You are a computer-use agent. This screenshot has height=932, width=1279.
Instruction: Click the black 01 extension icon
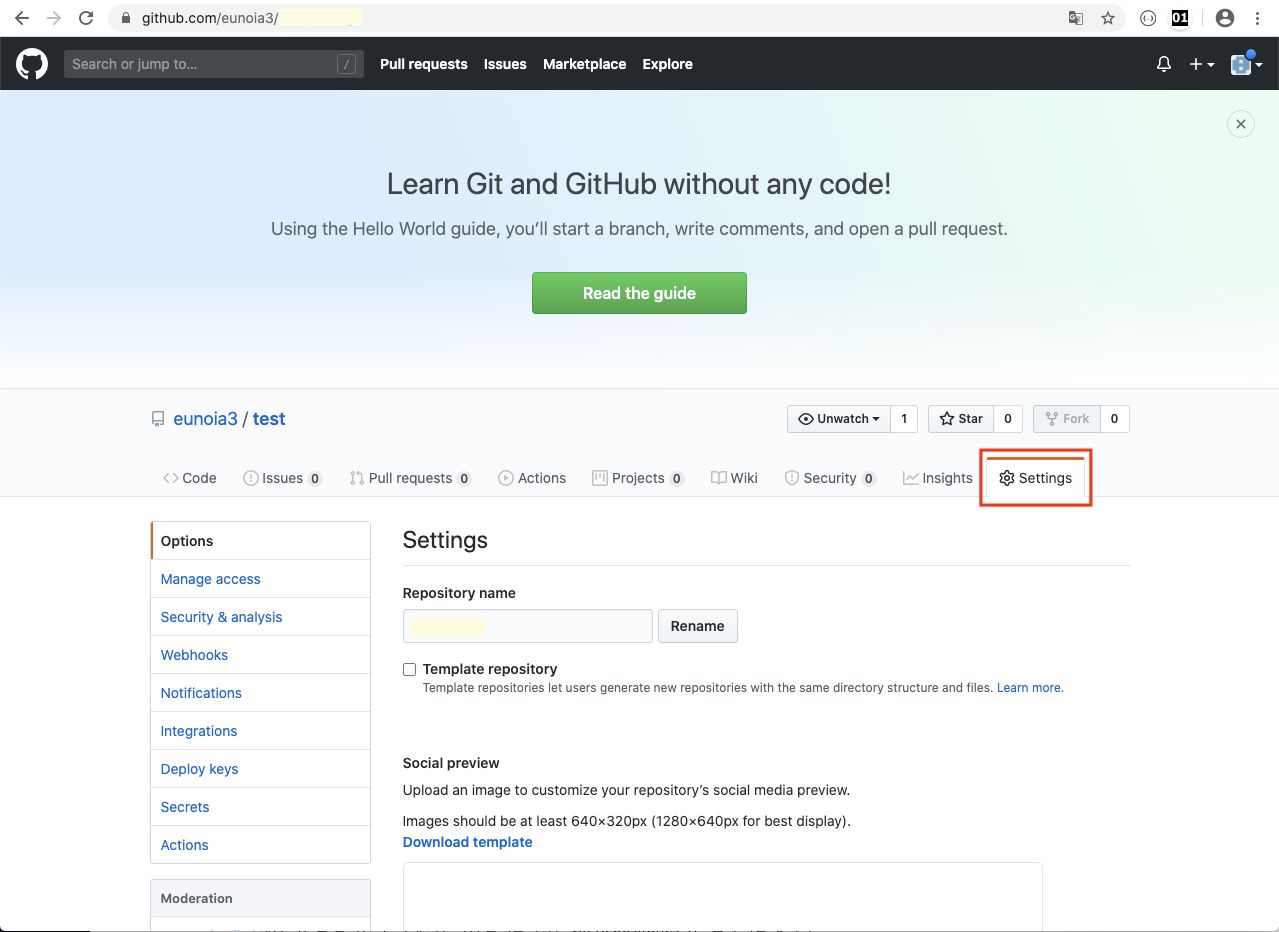(1181, 18)
